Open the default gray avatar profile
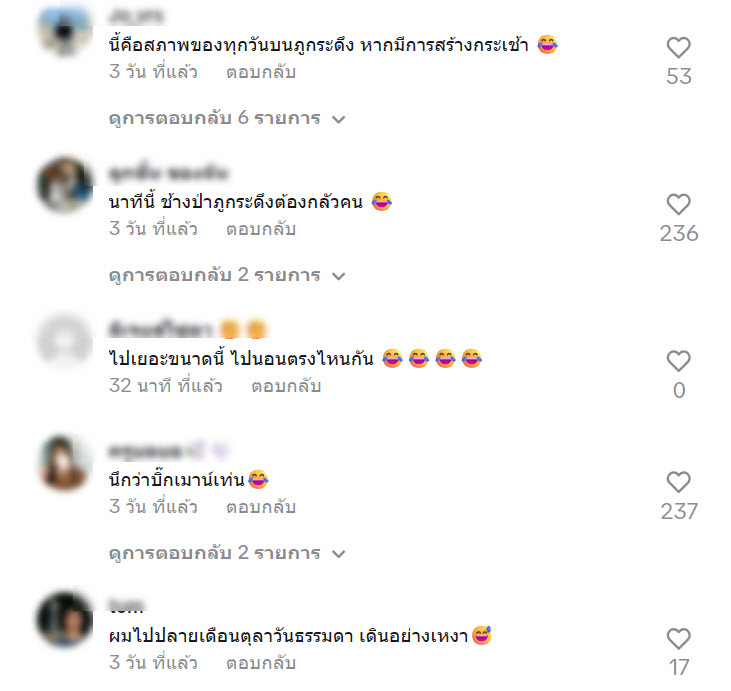Screen dimensions: 731x691 pyautogui.click(x=65, y=342)
